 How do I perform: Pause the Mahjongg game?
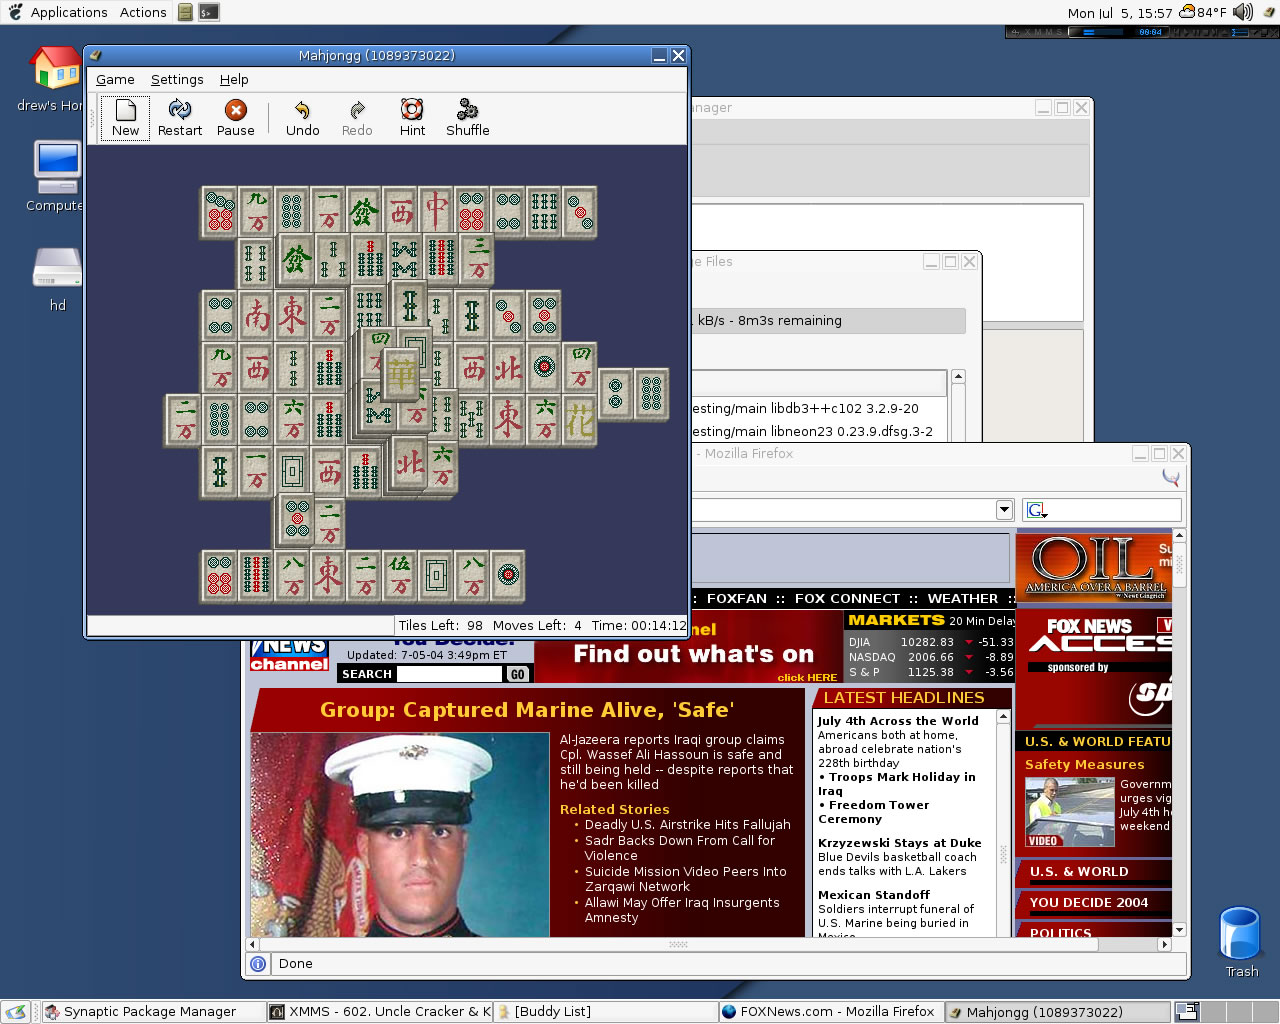pos(235,118)
